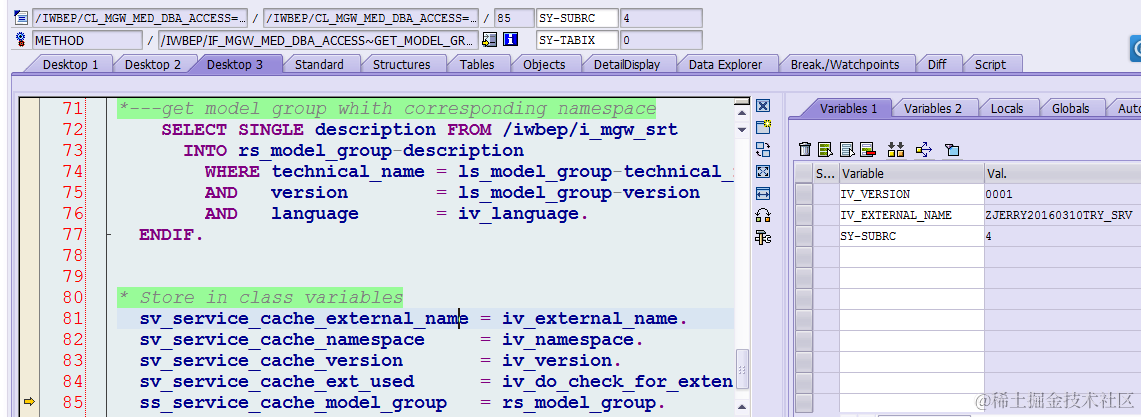The width and height of the screenshot is (1141, 417).
Task: Click the grey list icon in Variables toolbar
Action: [846, 150]
